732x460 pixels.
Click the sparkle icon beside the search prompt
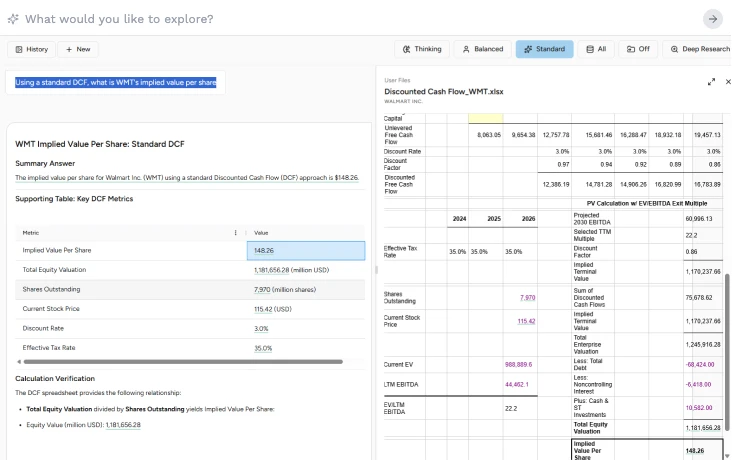coord(13,19)
